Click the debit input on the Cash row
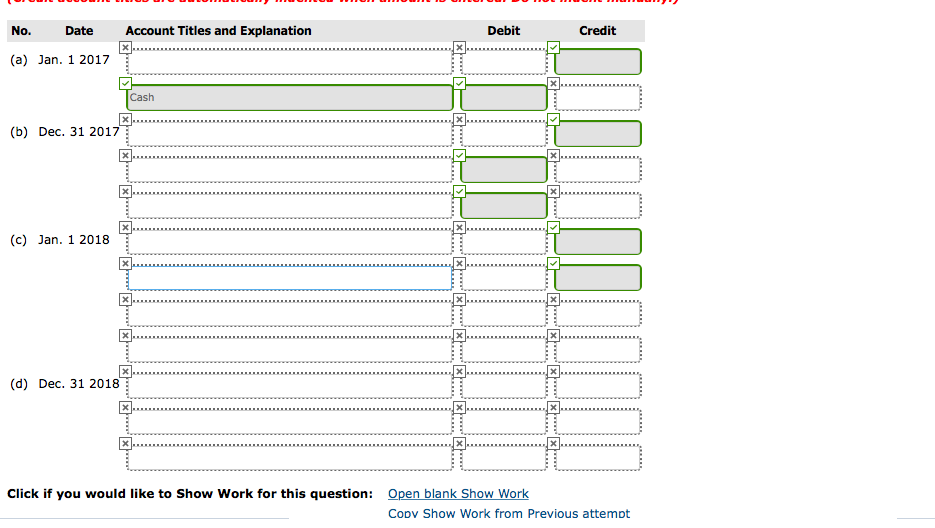Viewport: 935px width, 528px height. (x=504, y=98)
